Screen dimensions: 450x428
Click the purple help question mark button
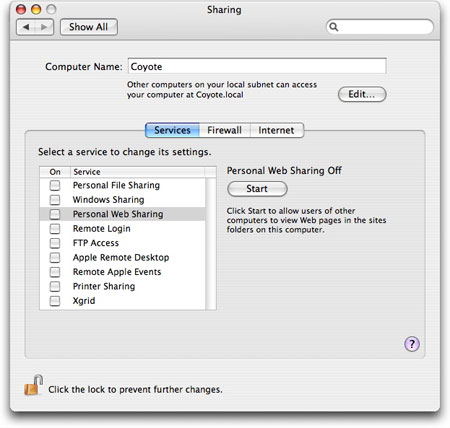412,344
